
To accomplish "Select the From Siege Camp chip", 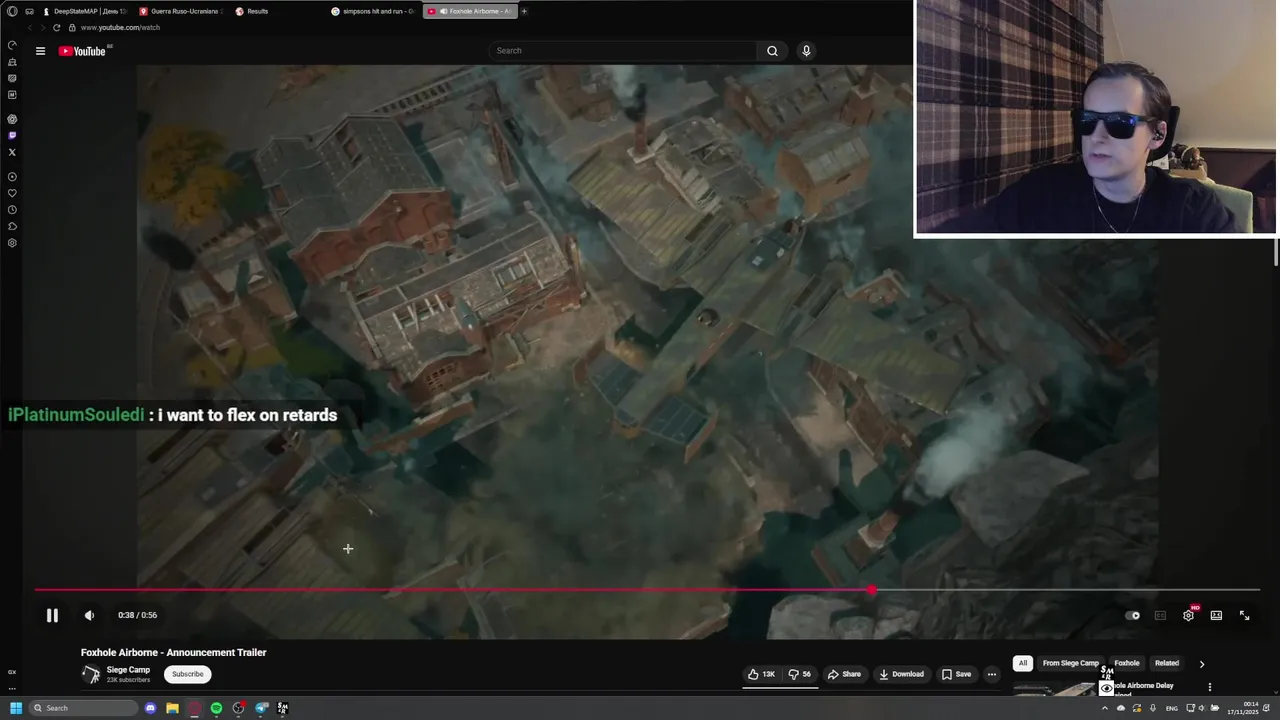I will (x=1070, y=663).
